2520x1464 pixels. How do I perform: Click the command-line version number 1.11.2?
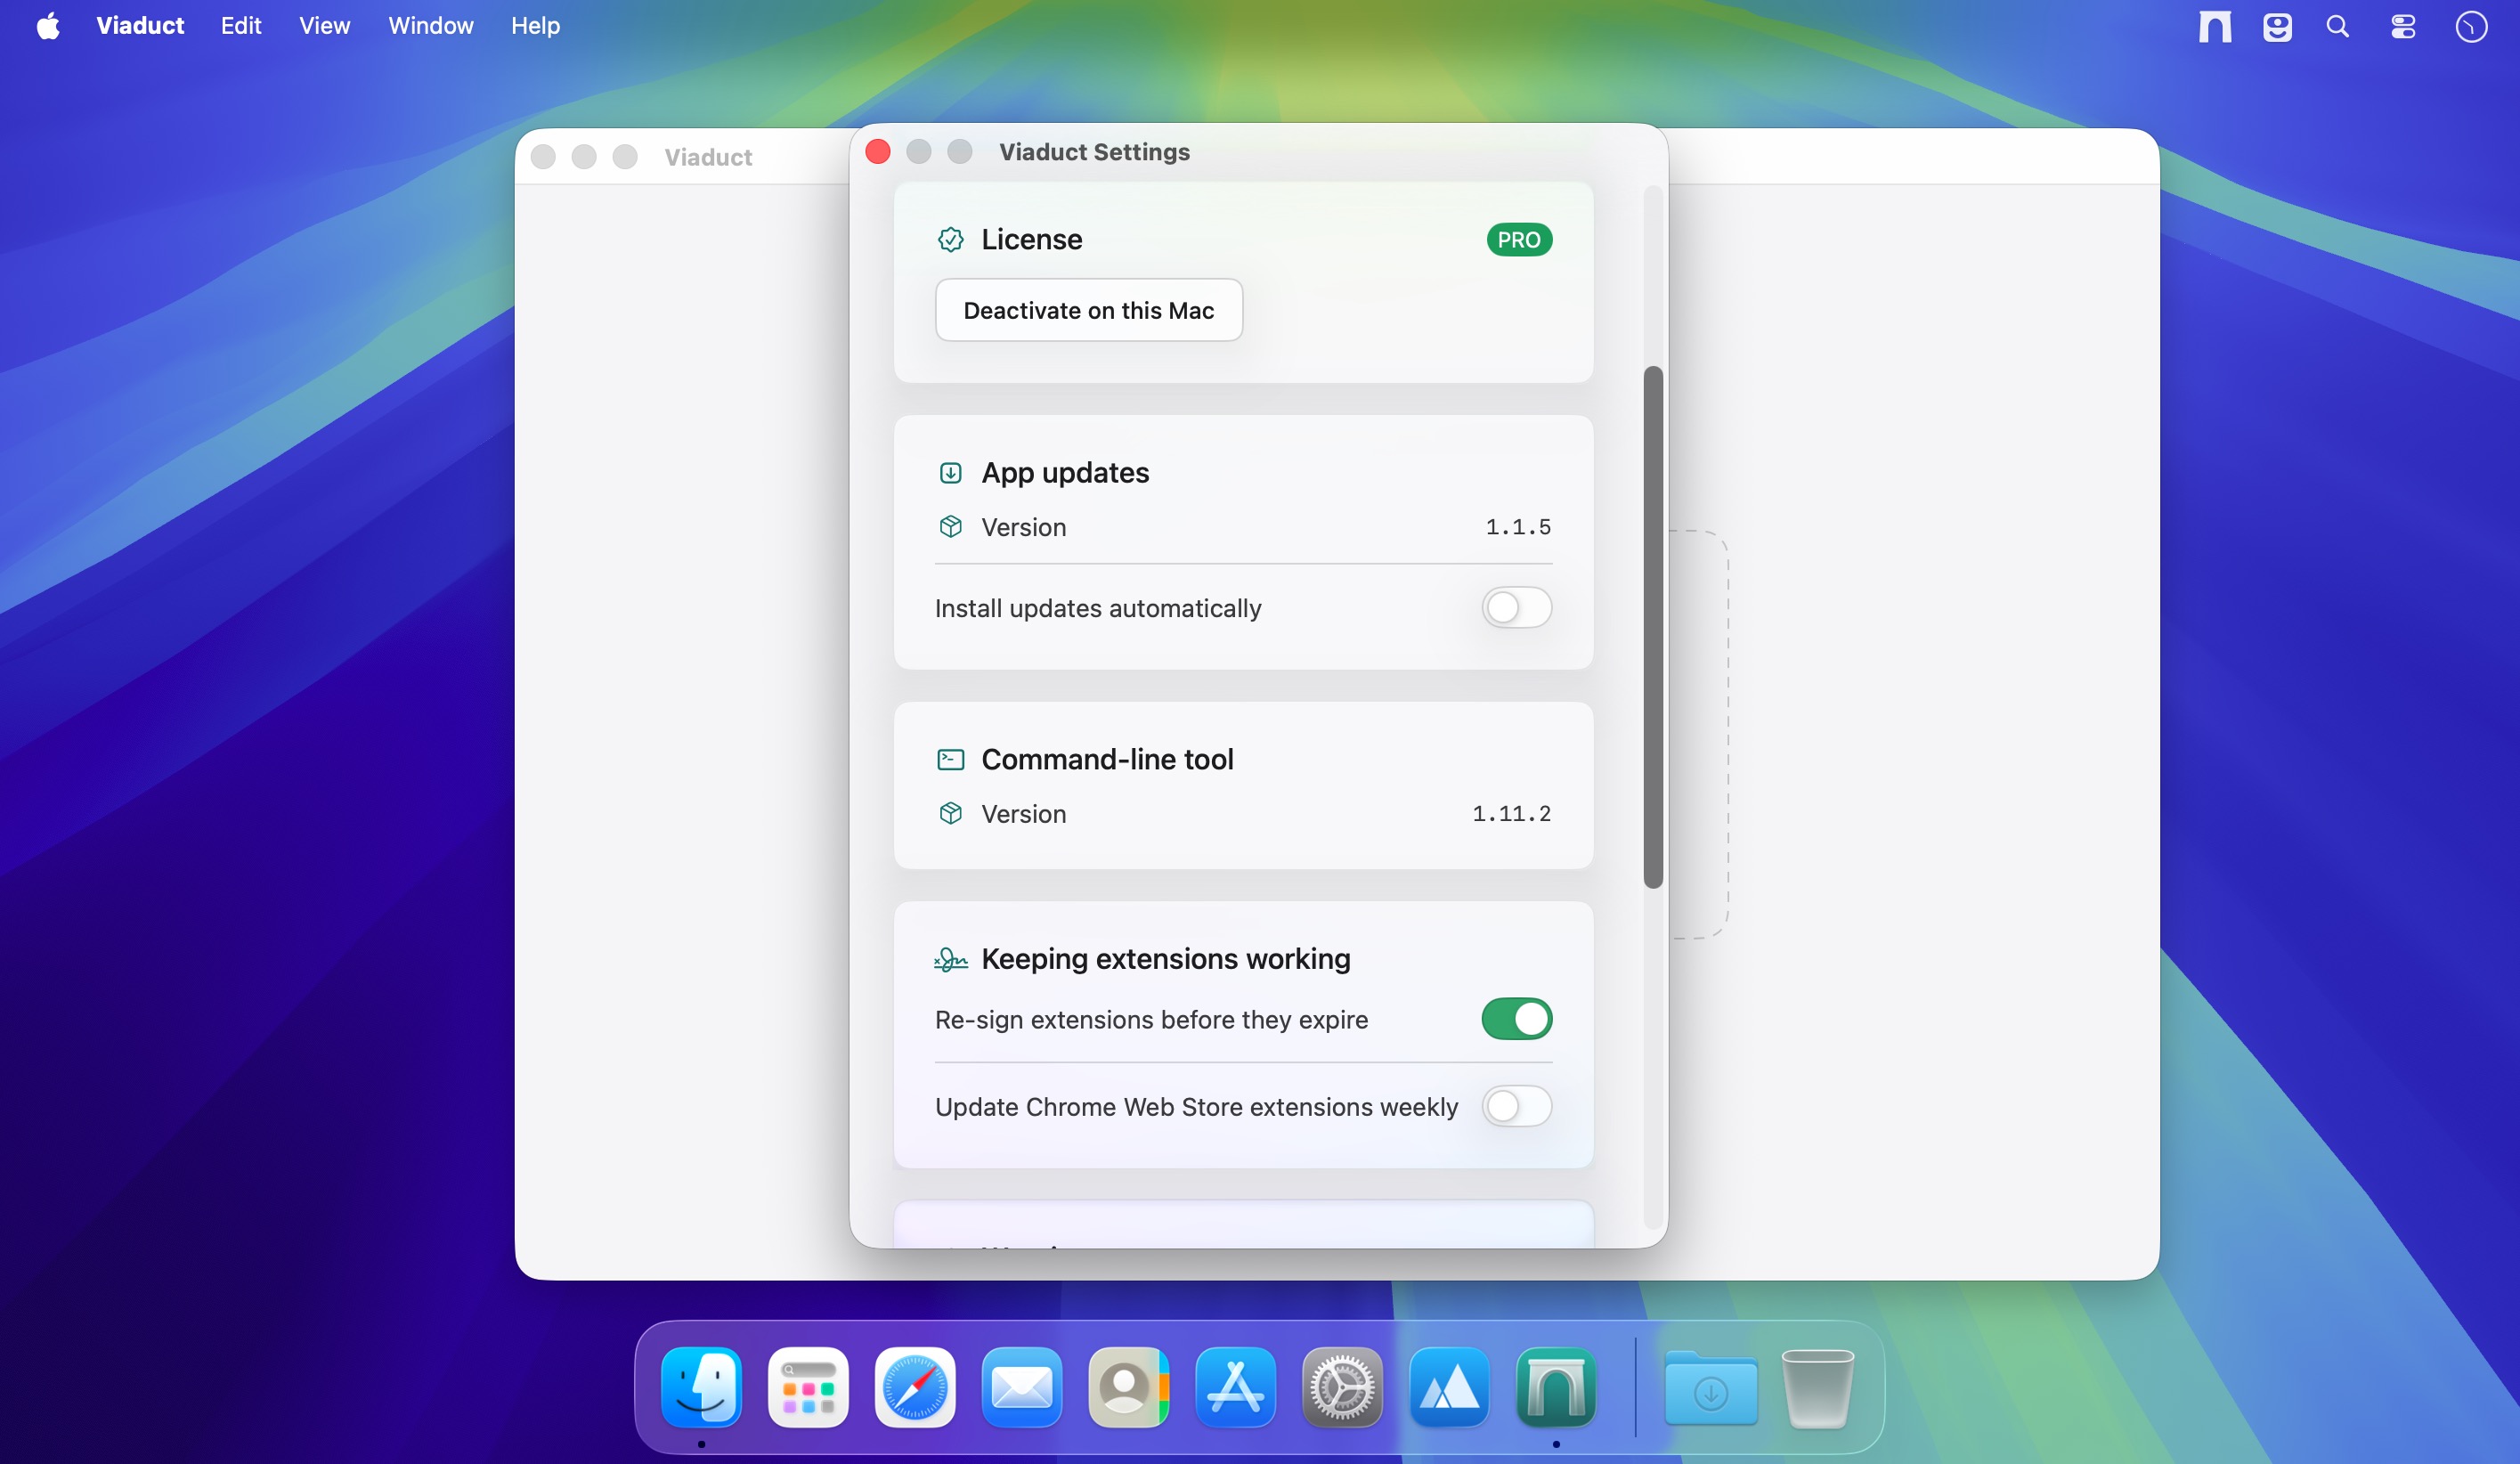click(x=1511, y=814)
